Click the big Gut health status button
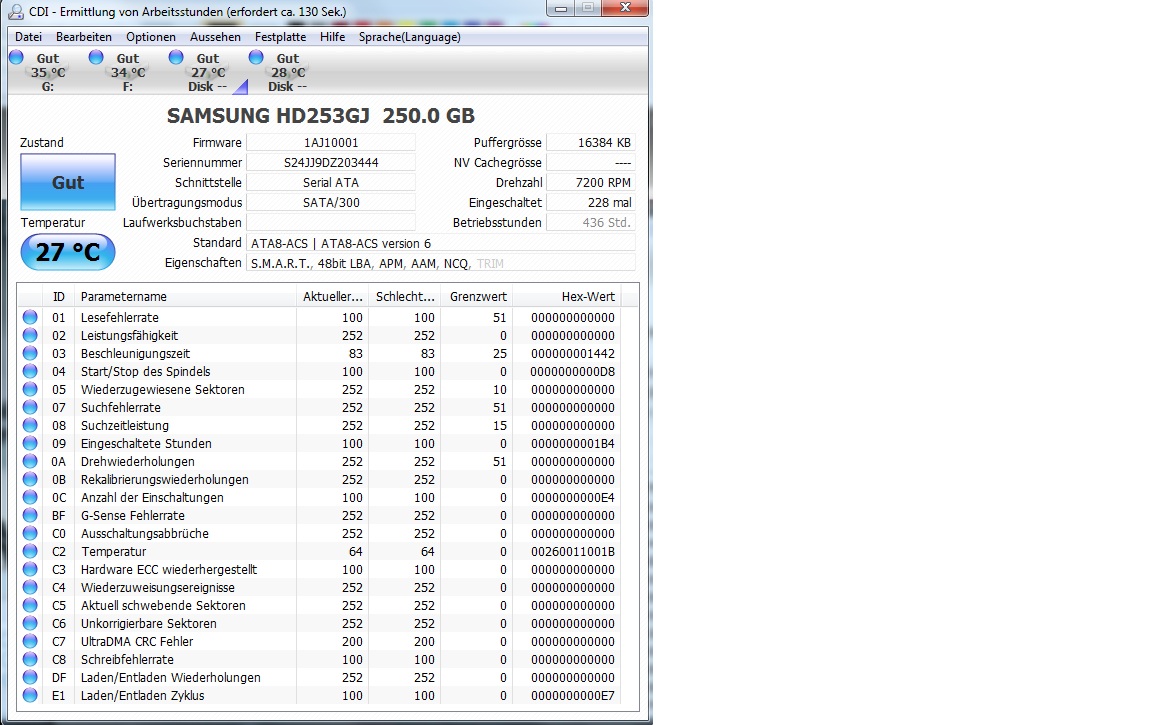The image size is (1152, 725). tap(68, 182)
